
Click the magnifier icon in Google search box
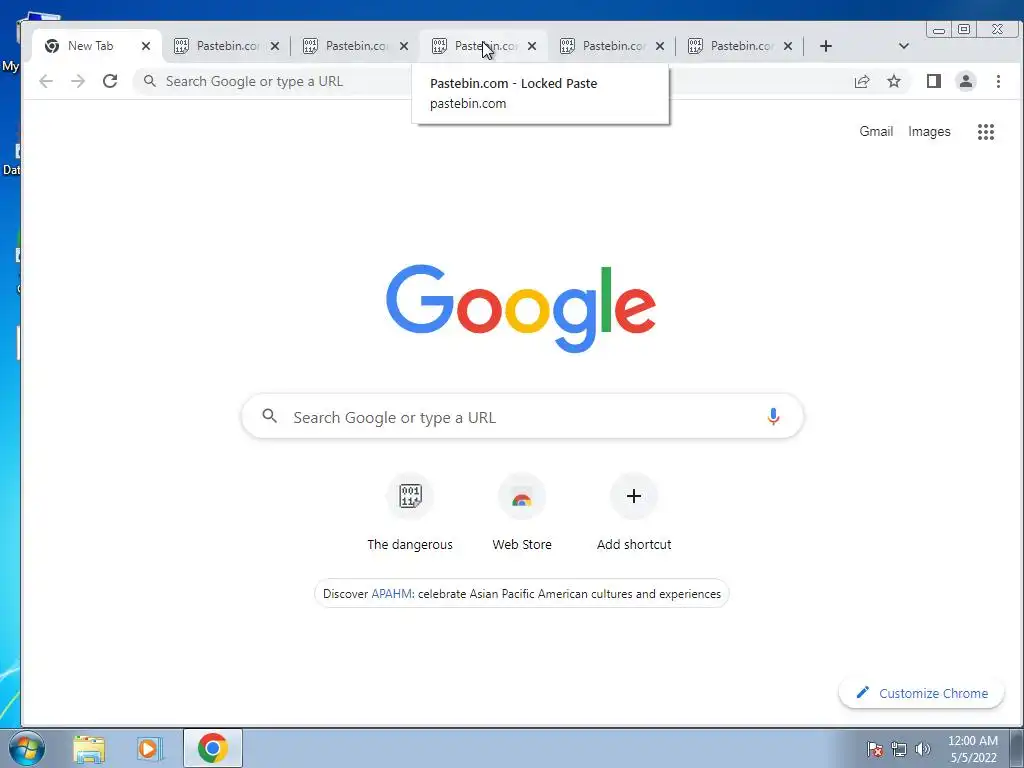pos(269,416)
